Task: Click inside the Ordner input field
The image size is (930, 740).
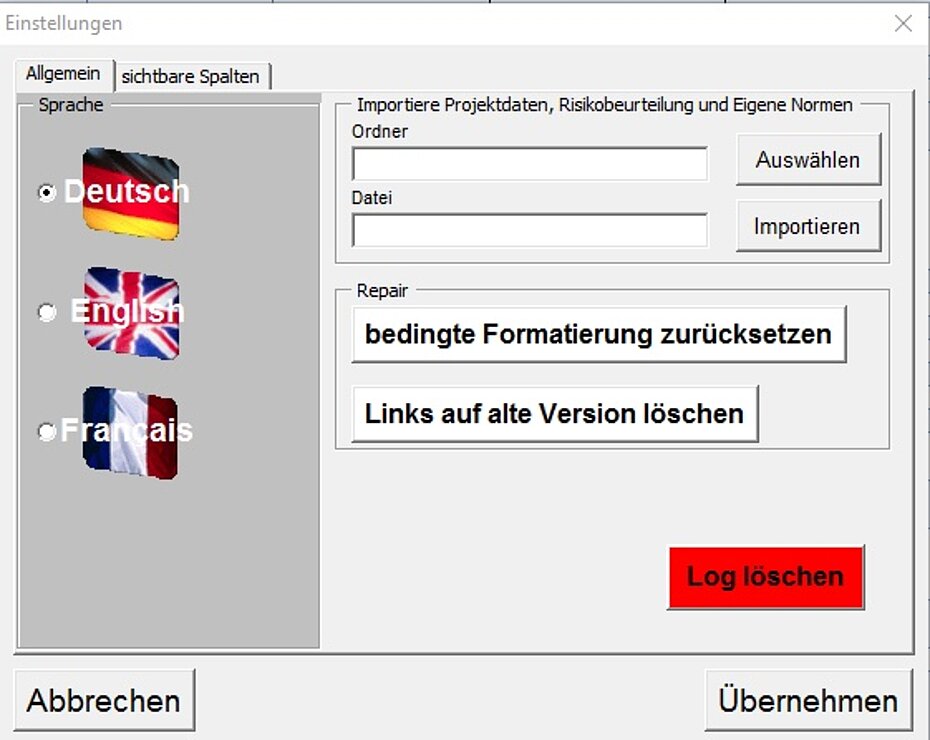Action: pos(528,163)
